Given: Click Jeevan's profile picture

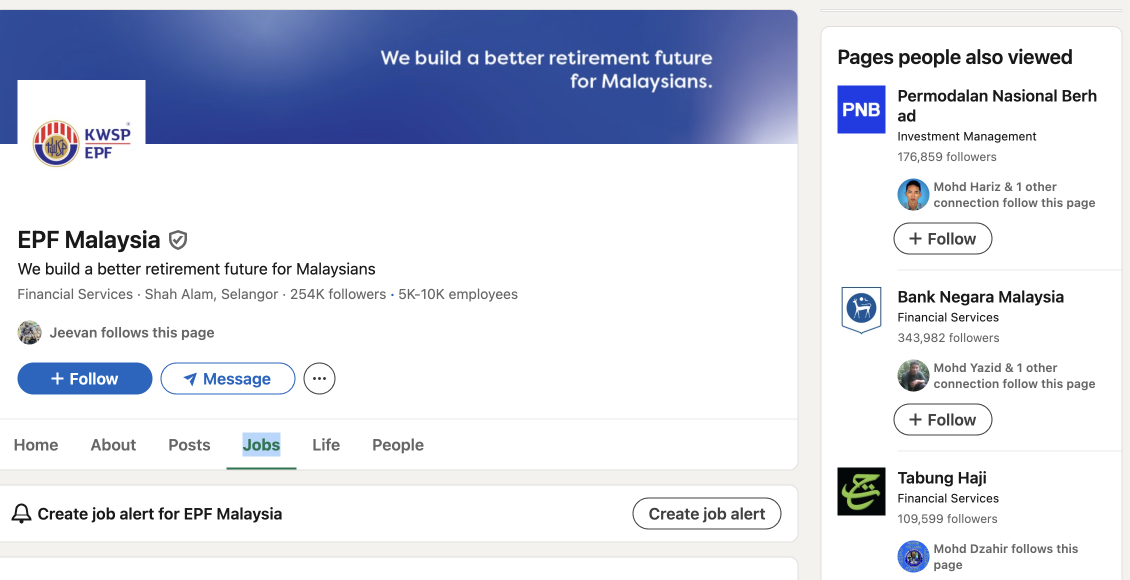Looking at the screenshot, I should coord(30,333).
